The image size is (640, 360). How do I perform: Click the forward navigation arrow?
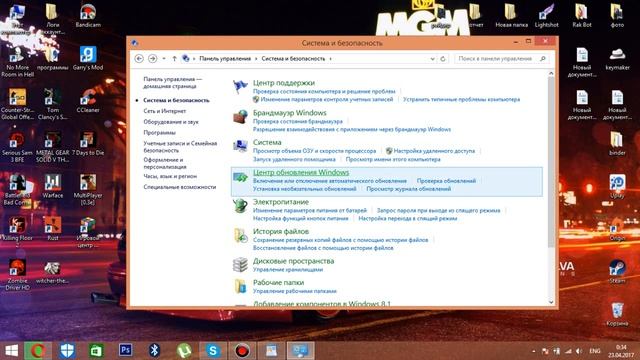pyautogui.click(x=152, y=59)
